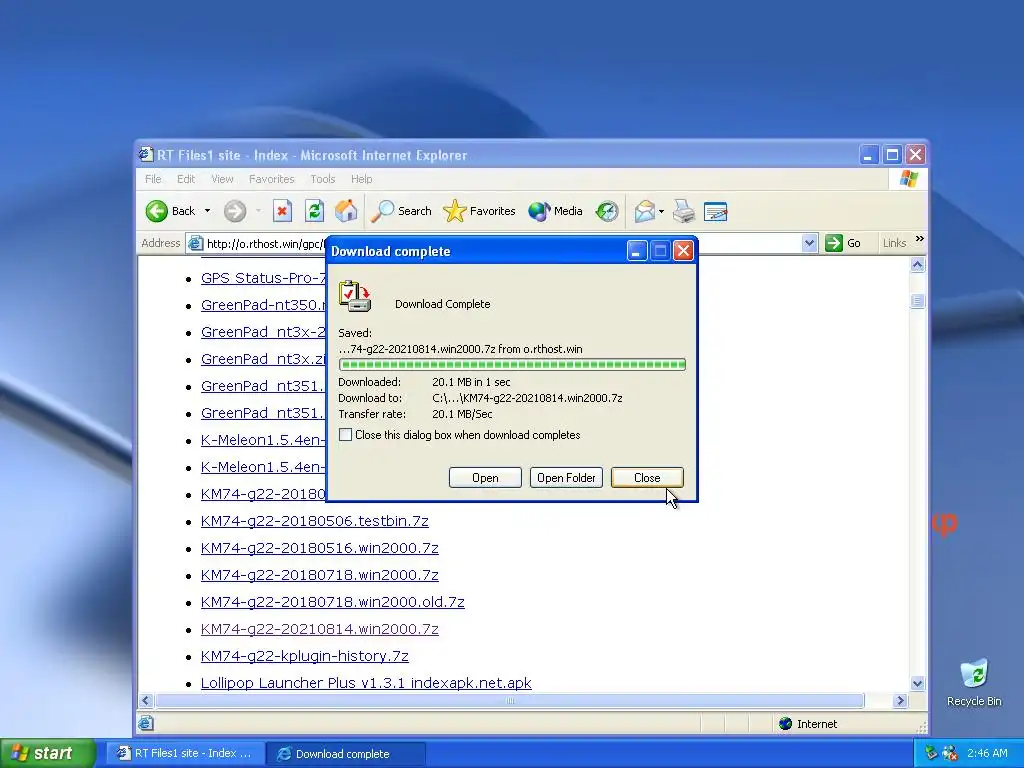Go to Home page icon
Screen dimensions: 1024x768
pos(346,211)
